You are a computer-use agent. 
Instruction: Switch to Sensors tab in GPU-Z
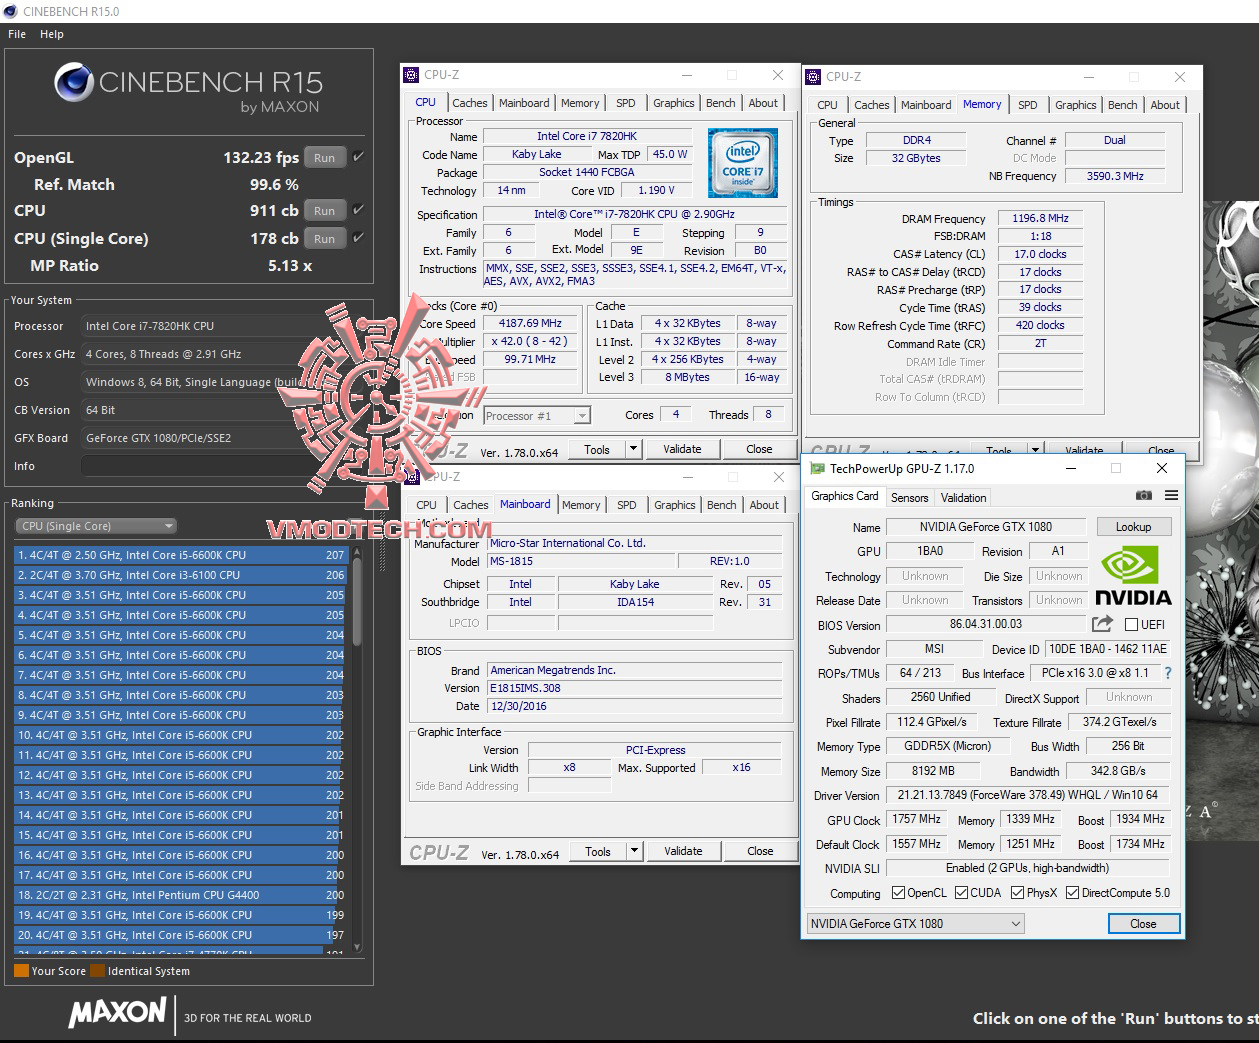click(x=910, y=497)
